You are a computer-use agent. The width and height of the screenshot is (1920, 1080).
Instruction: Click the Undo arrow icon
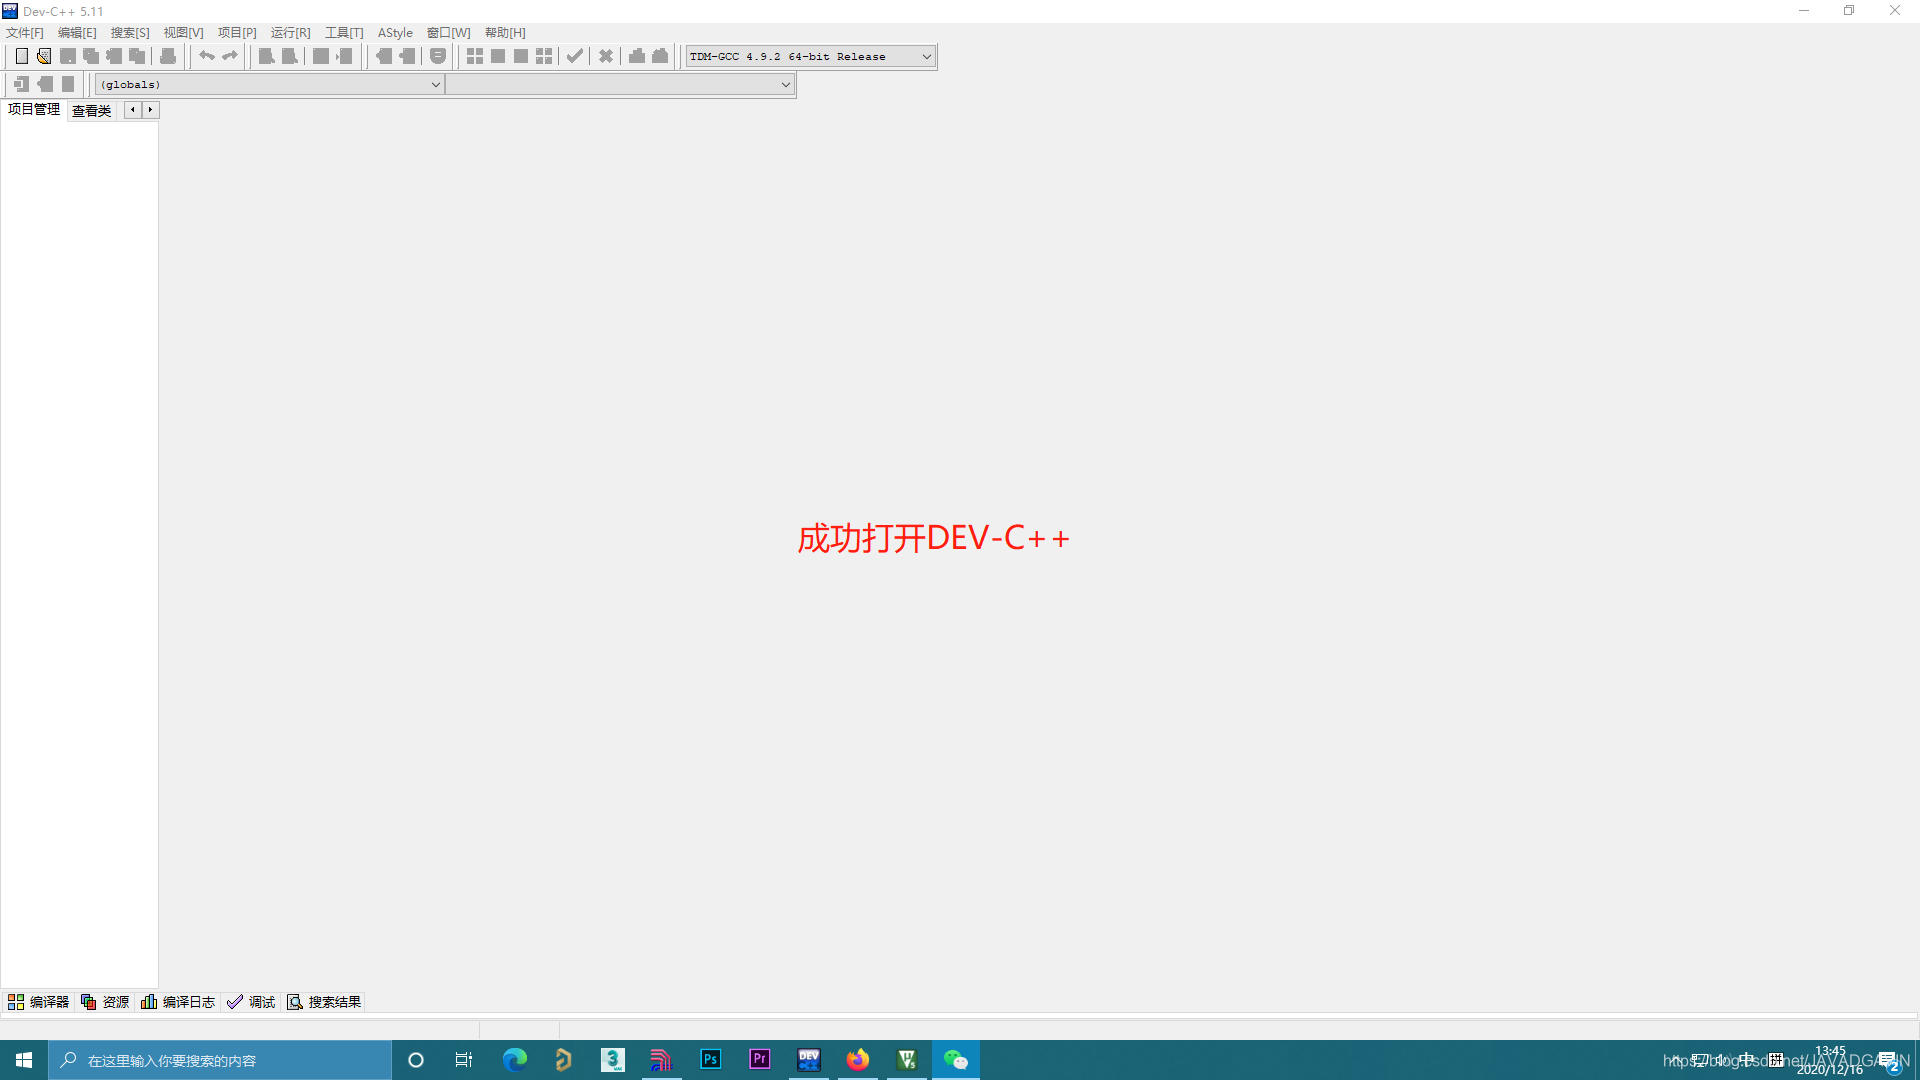click(207, 56)
